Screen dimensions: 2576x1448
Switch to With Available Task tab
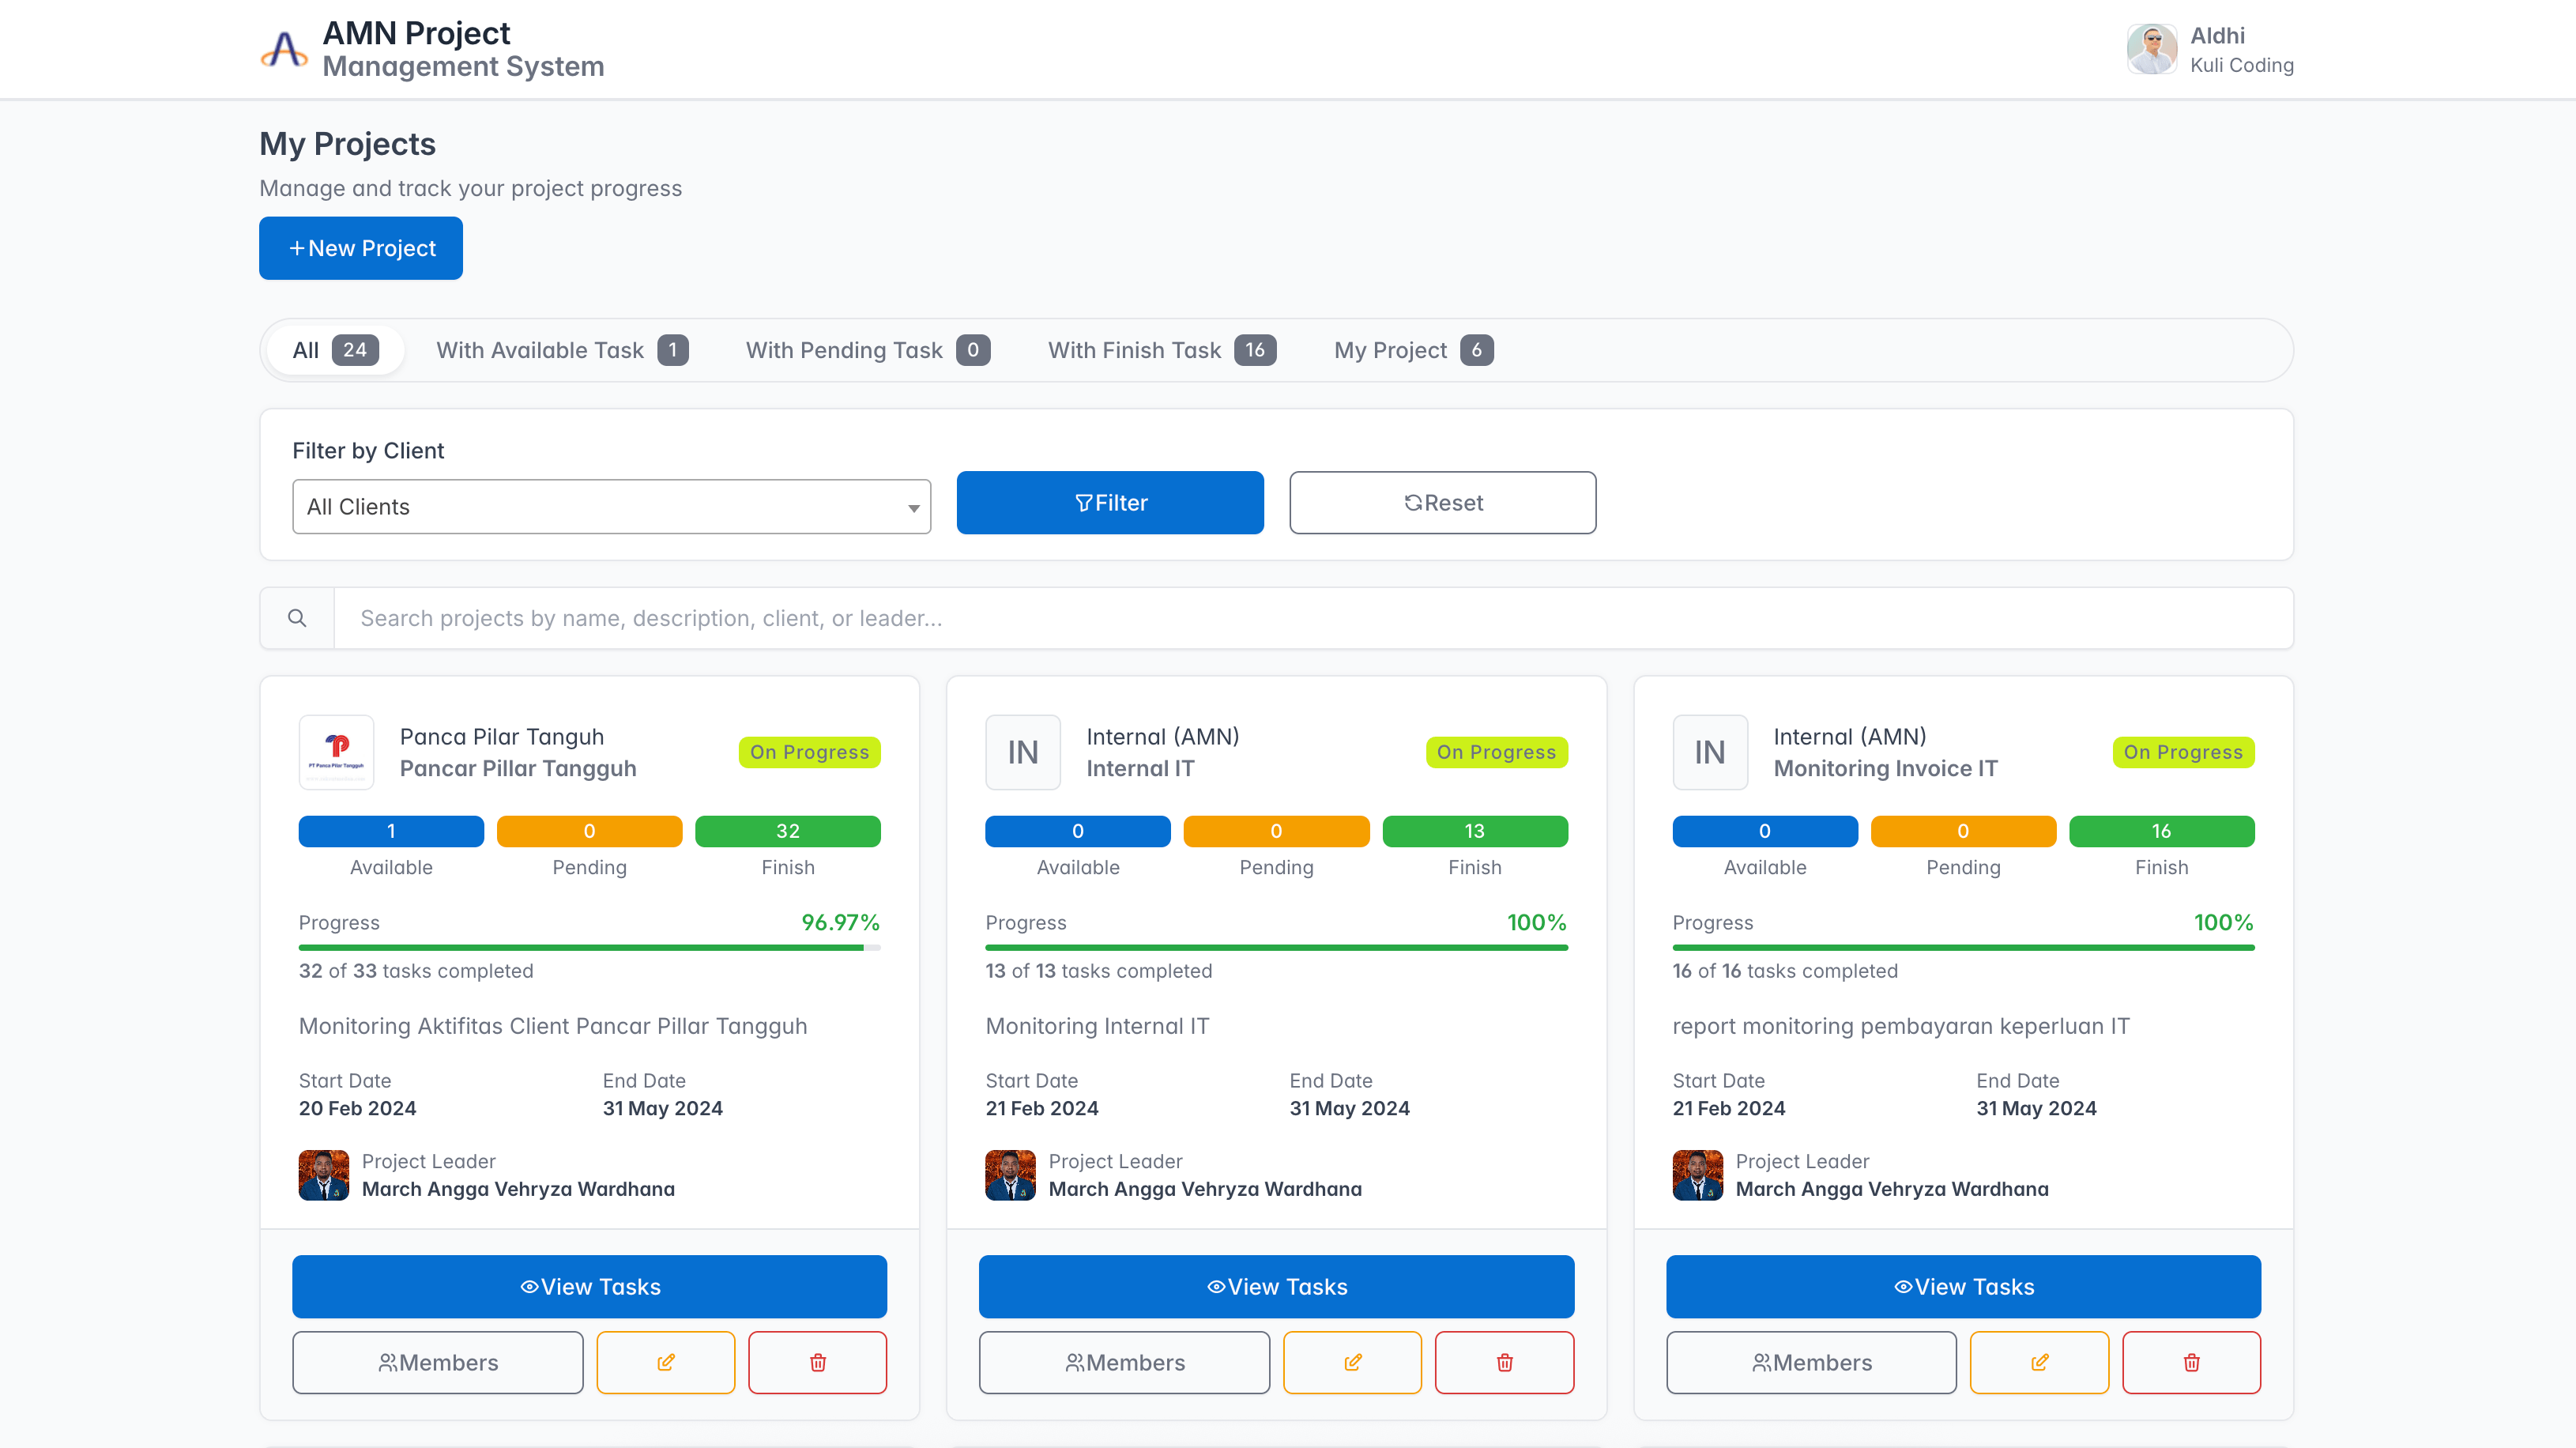[x=561, y=350]
